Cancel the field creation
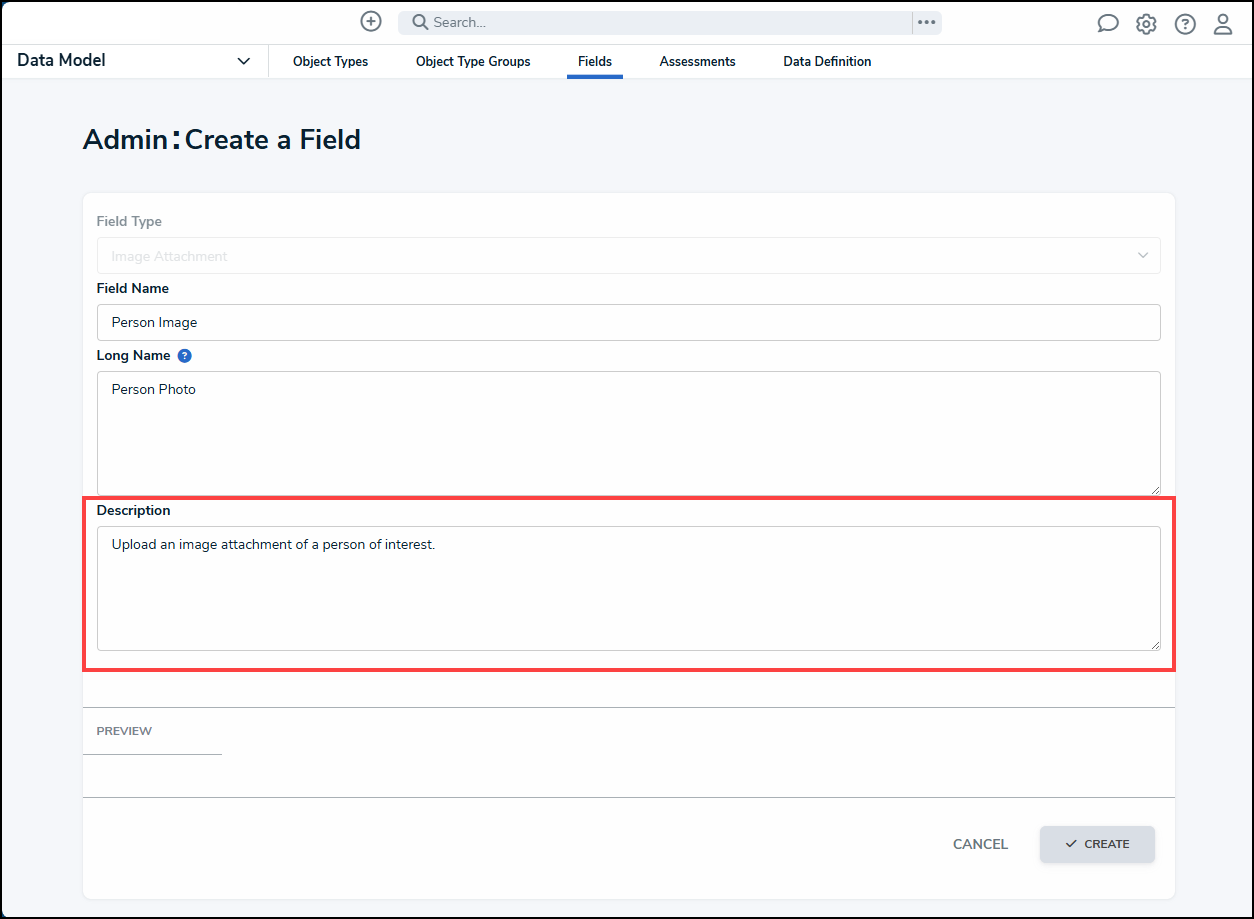The width and height of the screenshot is (1254, 919). coord(980,844)
